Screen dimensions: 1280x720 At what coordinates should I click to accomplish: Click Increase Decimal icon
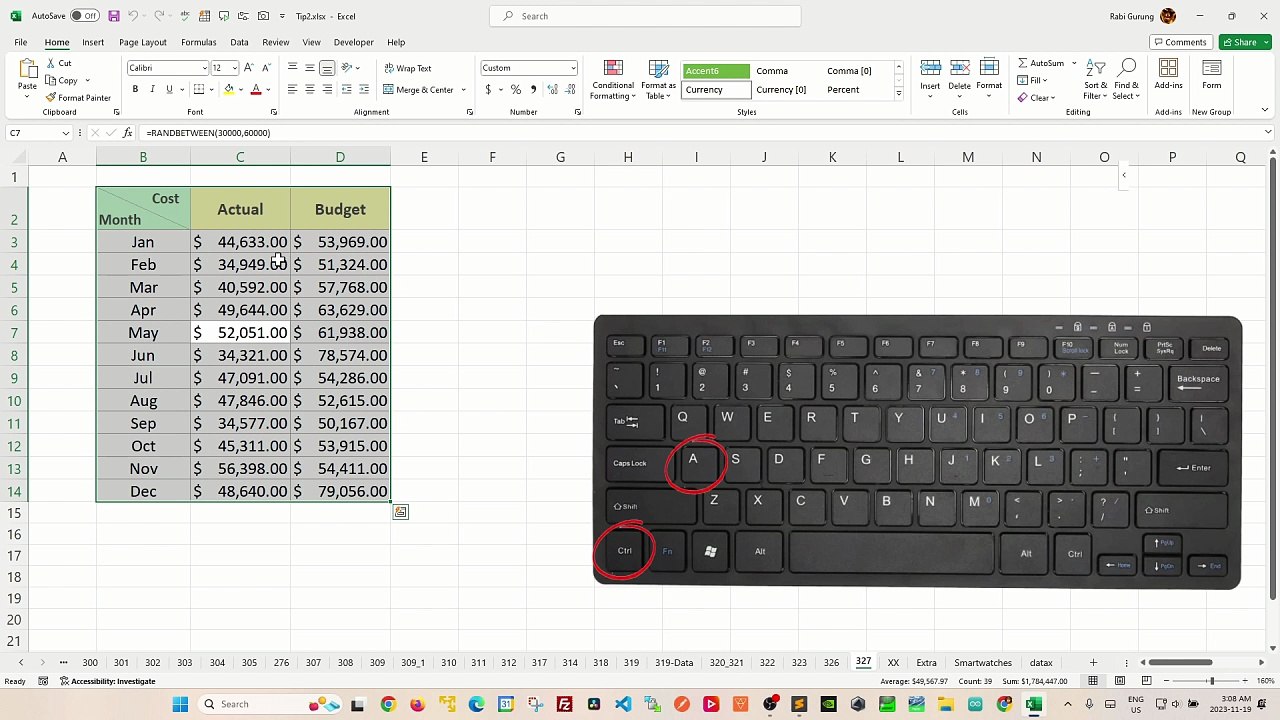pyautogui.click(x=552, y=90)
